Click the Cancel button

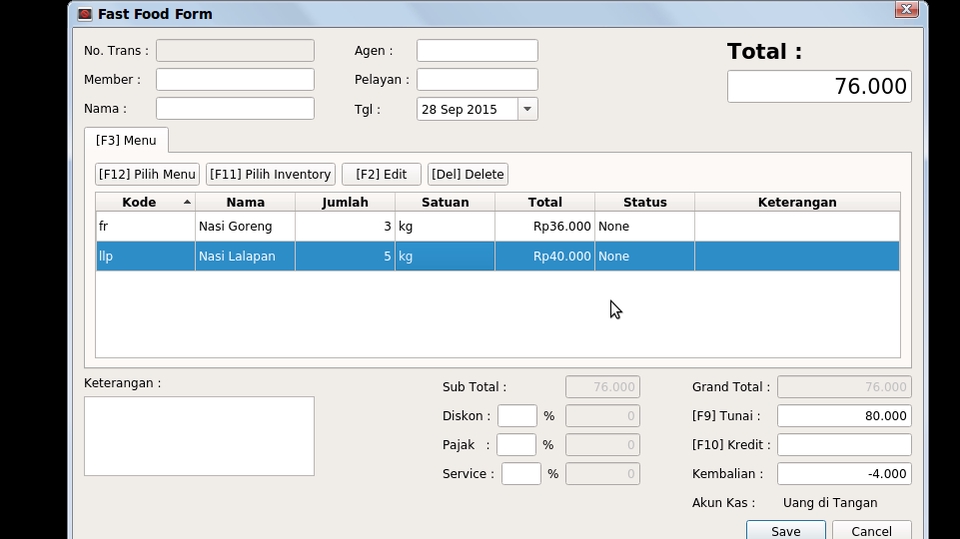(x=871, y=531)
